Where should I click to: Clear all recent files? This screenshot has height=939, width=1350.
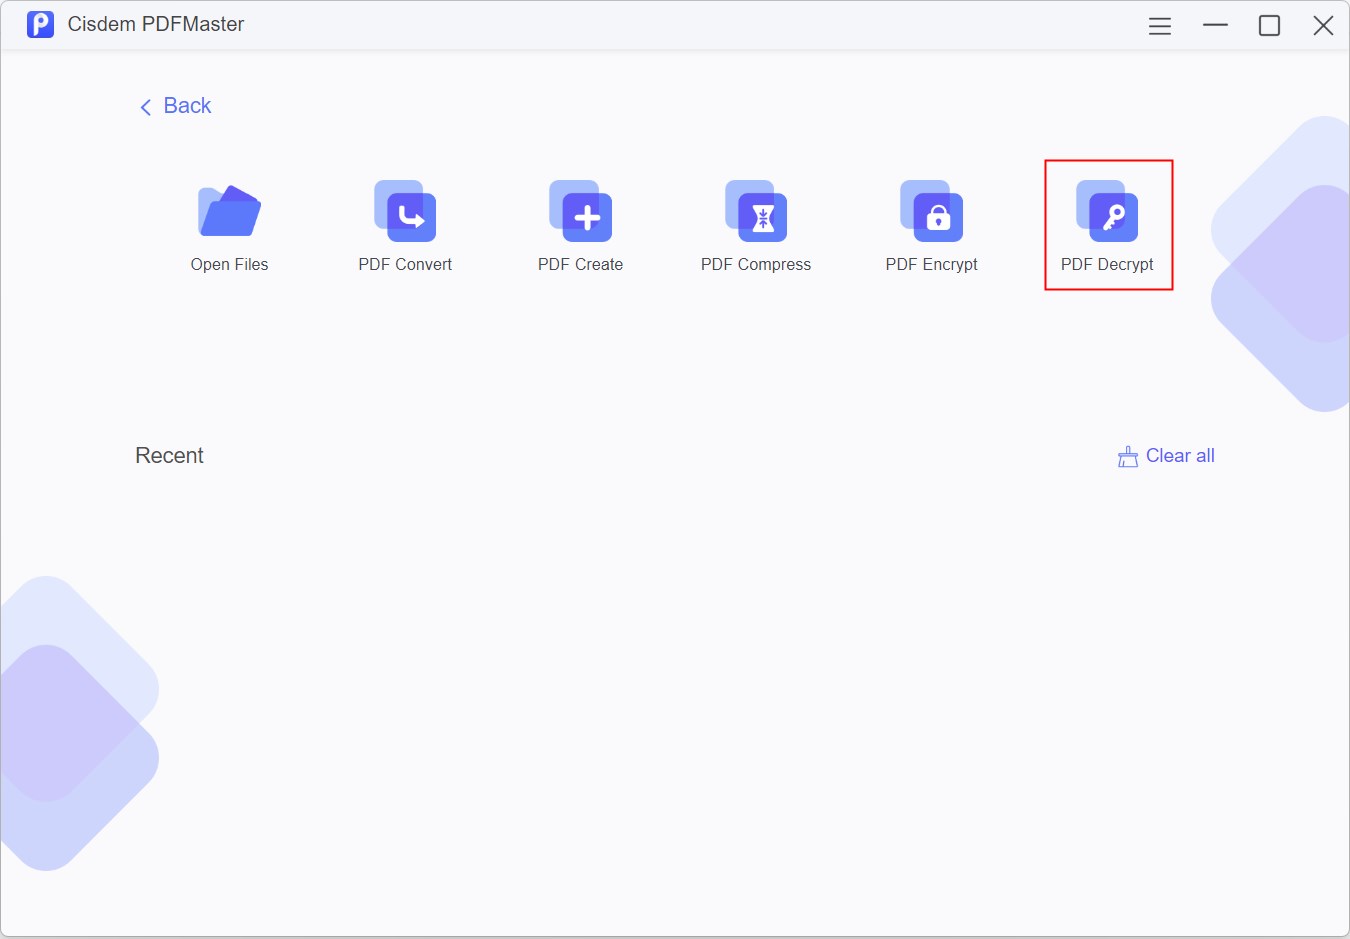tap(1180, 455)
